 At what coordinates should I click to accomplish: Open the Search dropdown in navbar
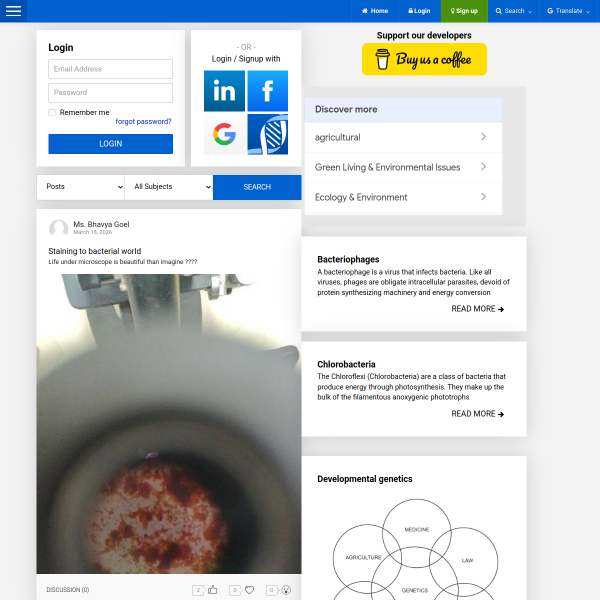pyautogui.click(x=514, y=11)
